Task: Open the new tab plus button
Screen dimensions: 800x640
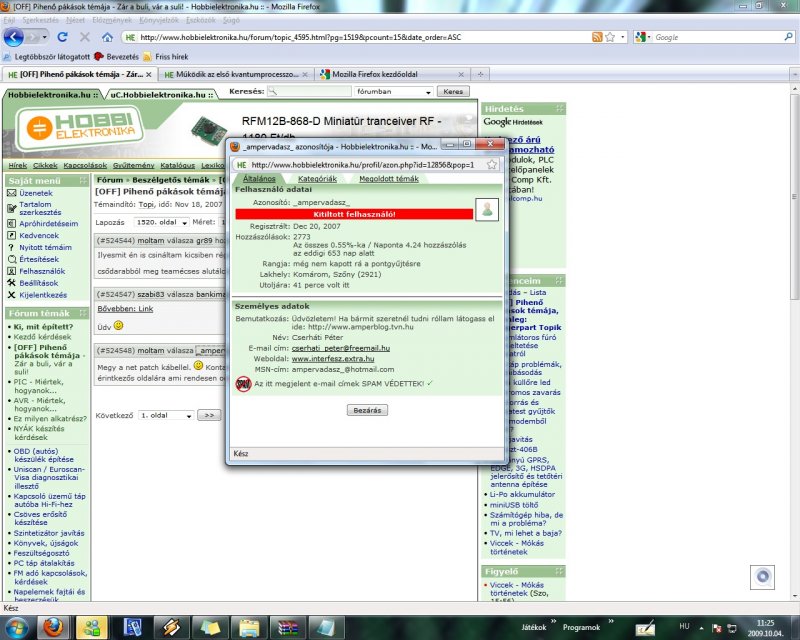Action: pyautogui.click(x=480, y=74)
